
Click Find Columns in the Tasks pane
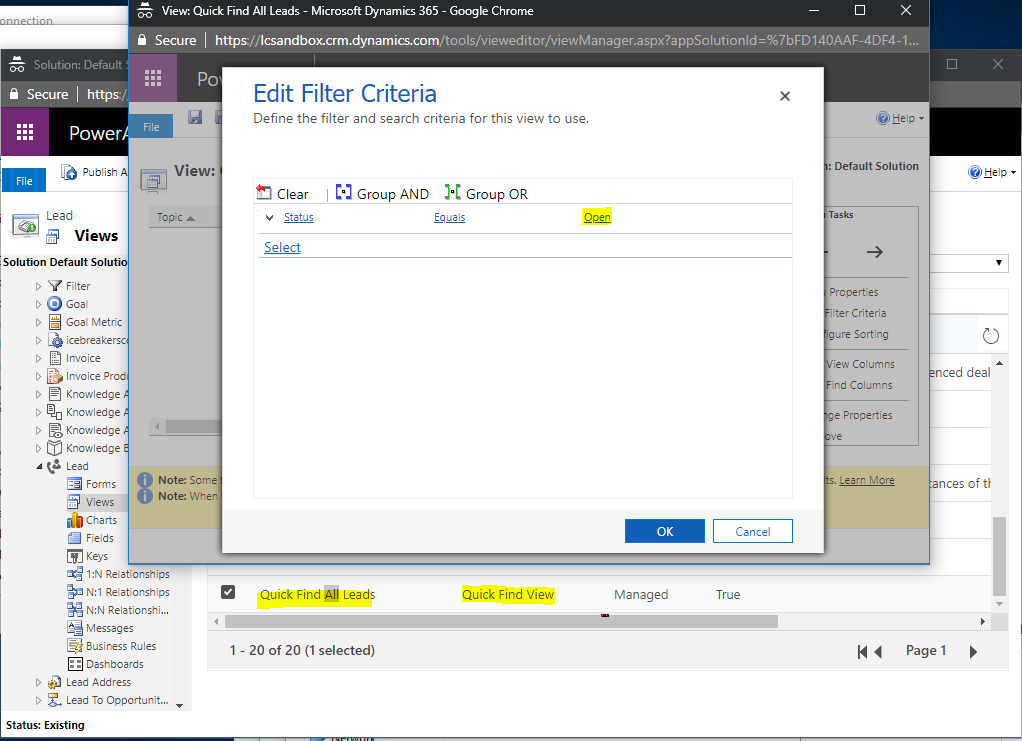point(859,385)
